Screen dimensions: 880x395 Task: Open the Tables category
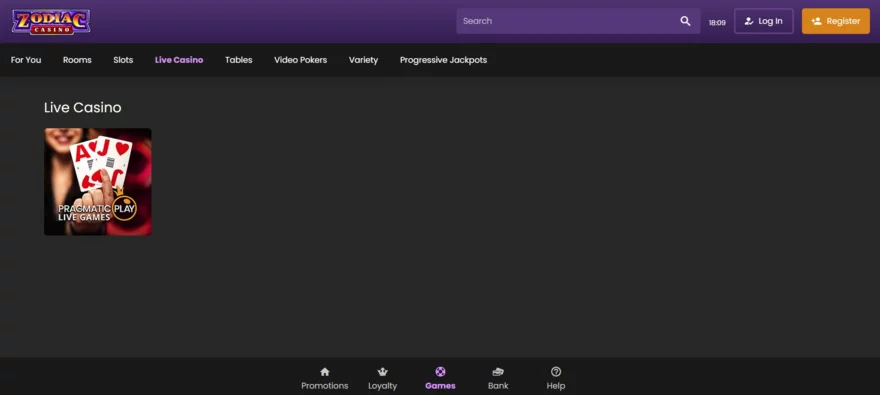point(239,59)
